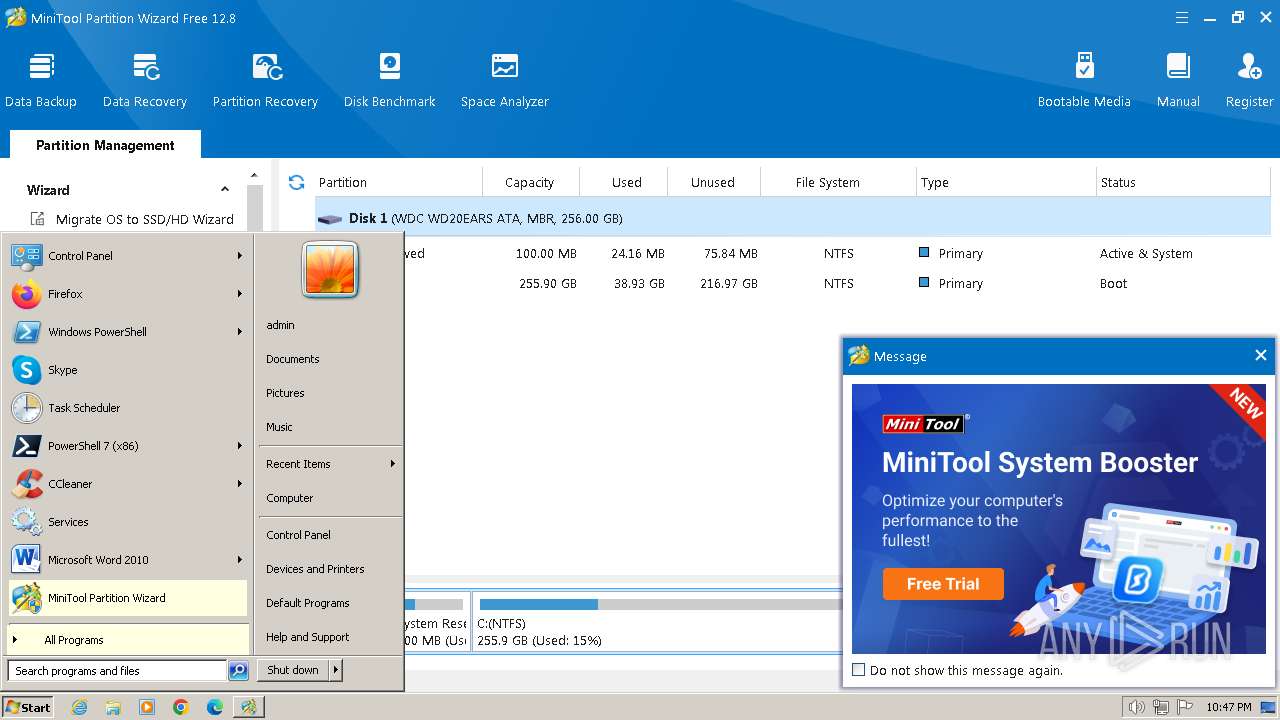Click the Start menu search magnifier icon

point(238,671)
